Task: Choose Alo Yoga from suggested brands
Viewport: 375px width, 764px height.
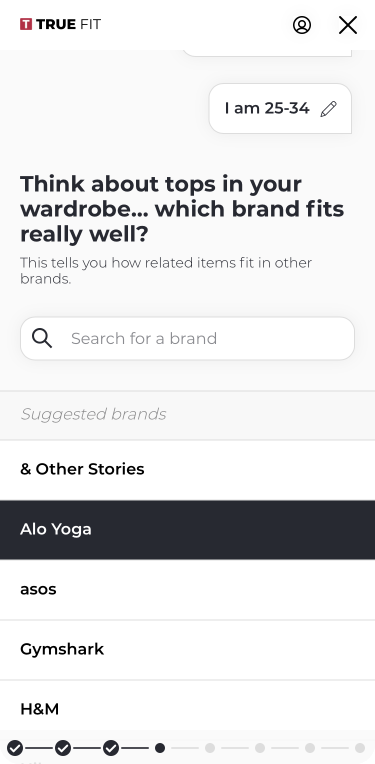Action: [x=188, y=530]
